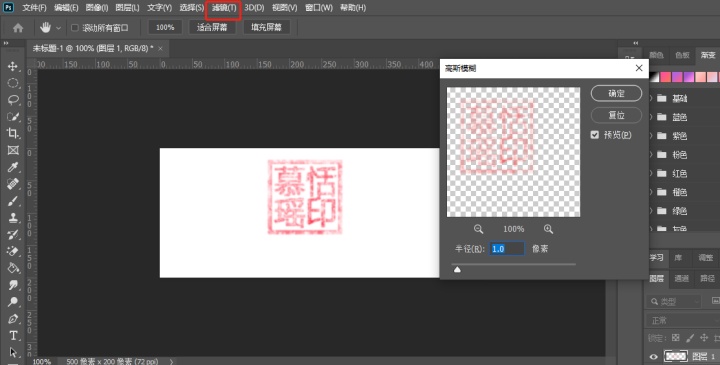Switch to the 路径 tab
Image resolution: width=720 pixels, height=365 pixels.
pos(707,278)
